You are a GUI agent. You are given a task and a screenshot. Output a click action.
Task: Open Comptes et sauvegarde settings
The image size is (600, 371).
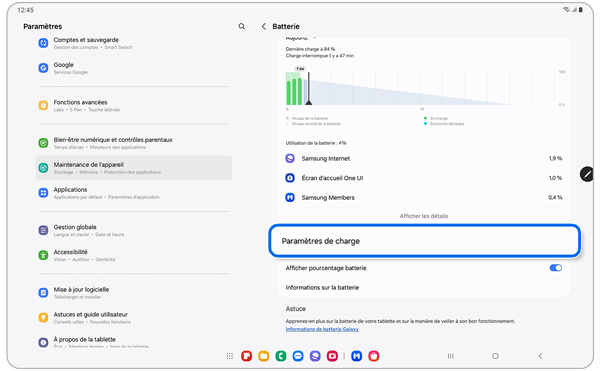pos(134,43)
